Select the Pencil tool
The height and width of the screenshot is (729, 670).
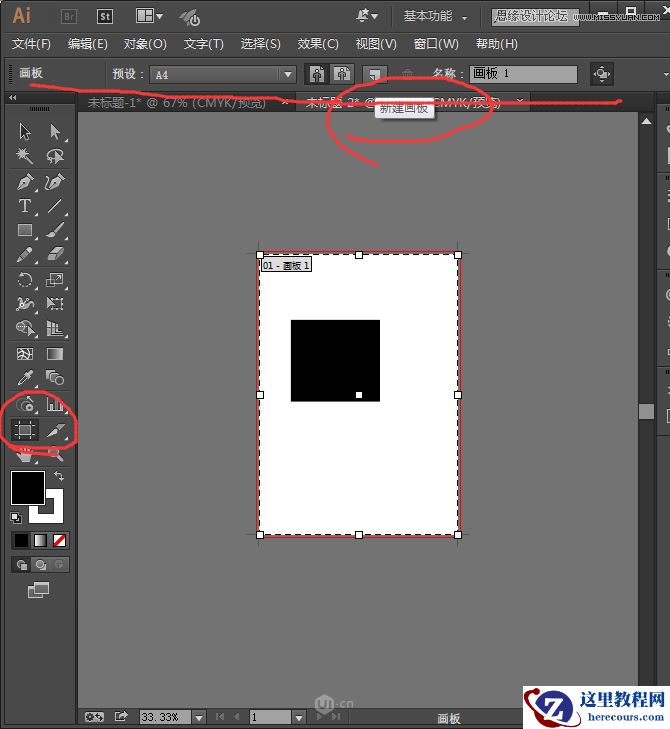pyautogui.click(x=25, y=254)
